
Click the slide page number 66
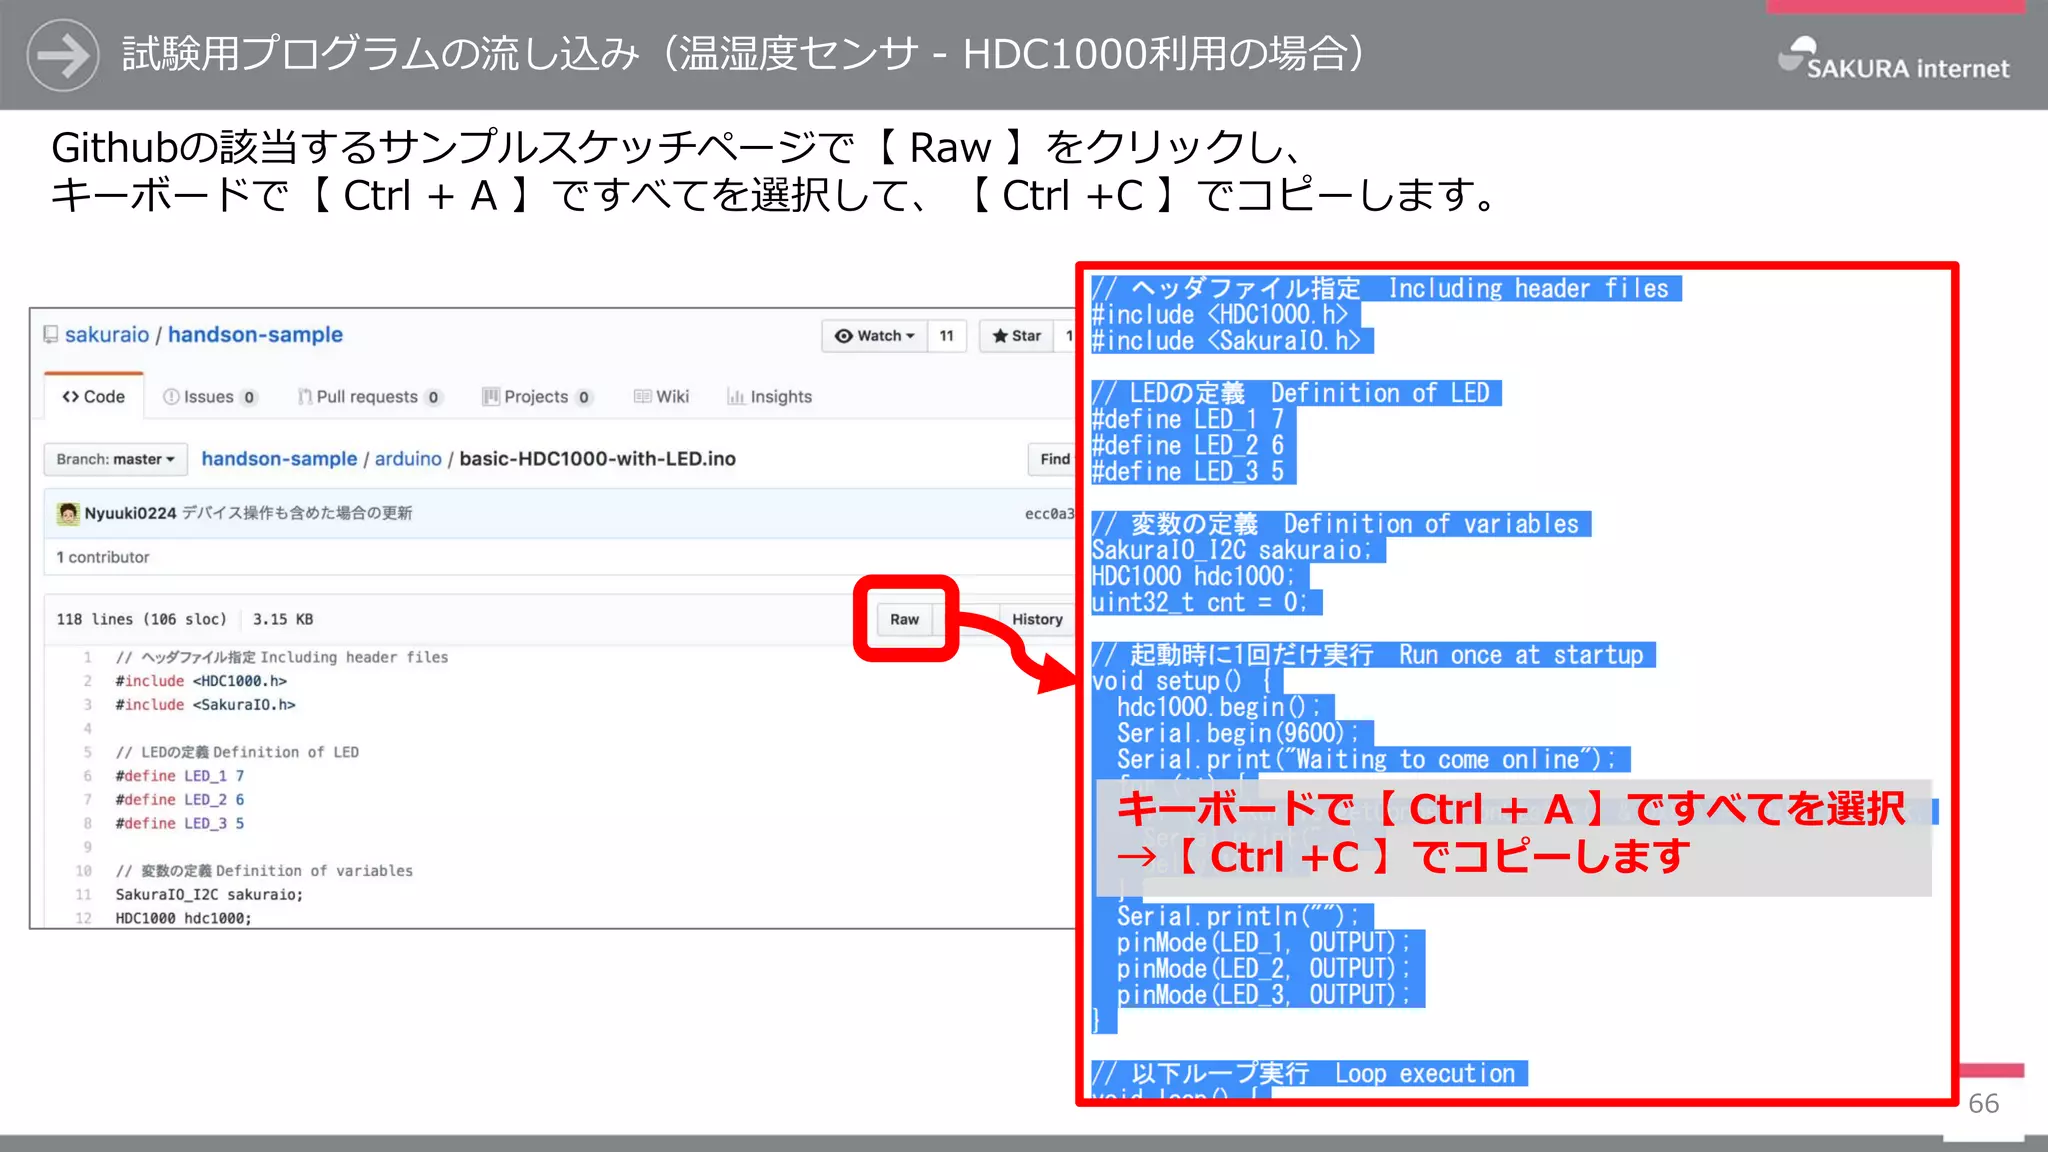[1983, 1104]
